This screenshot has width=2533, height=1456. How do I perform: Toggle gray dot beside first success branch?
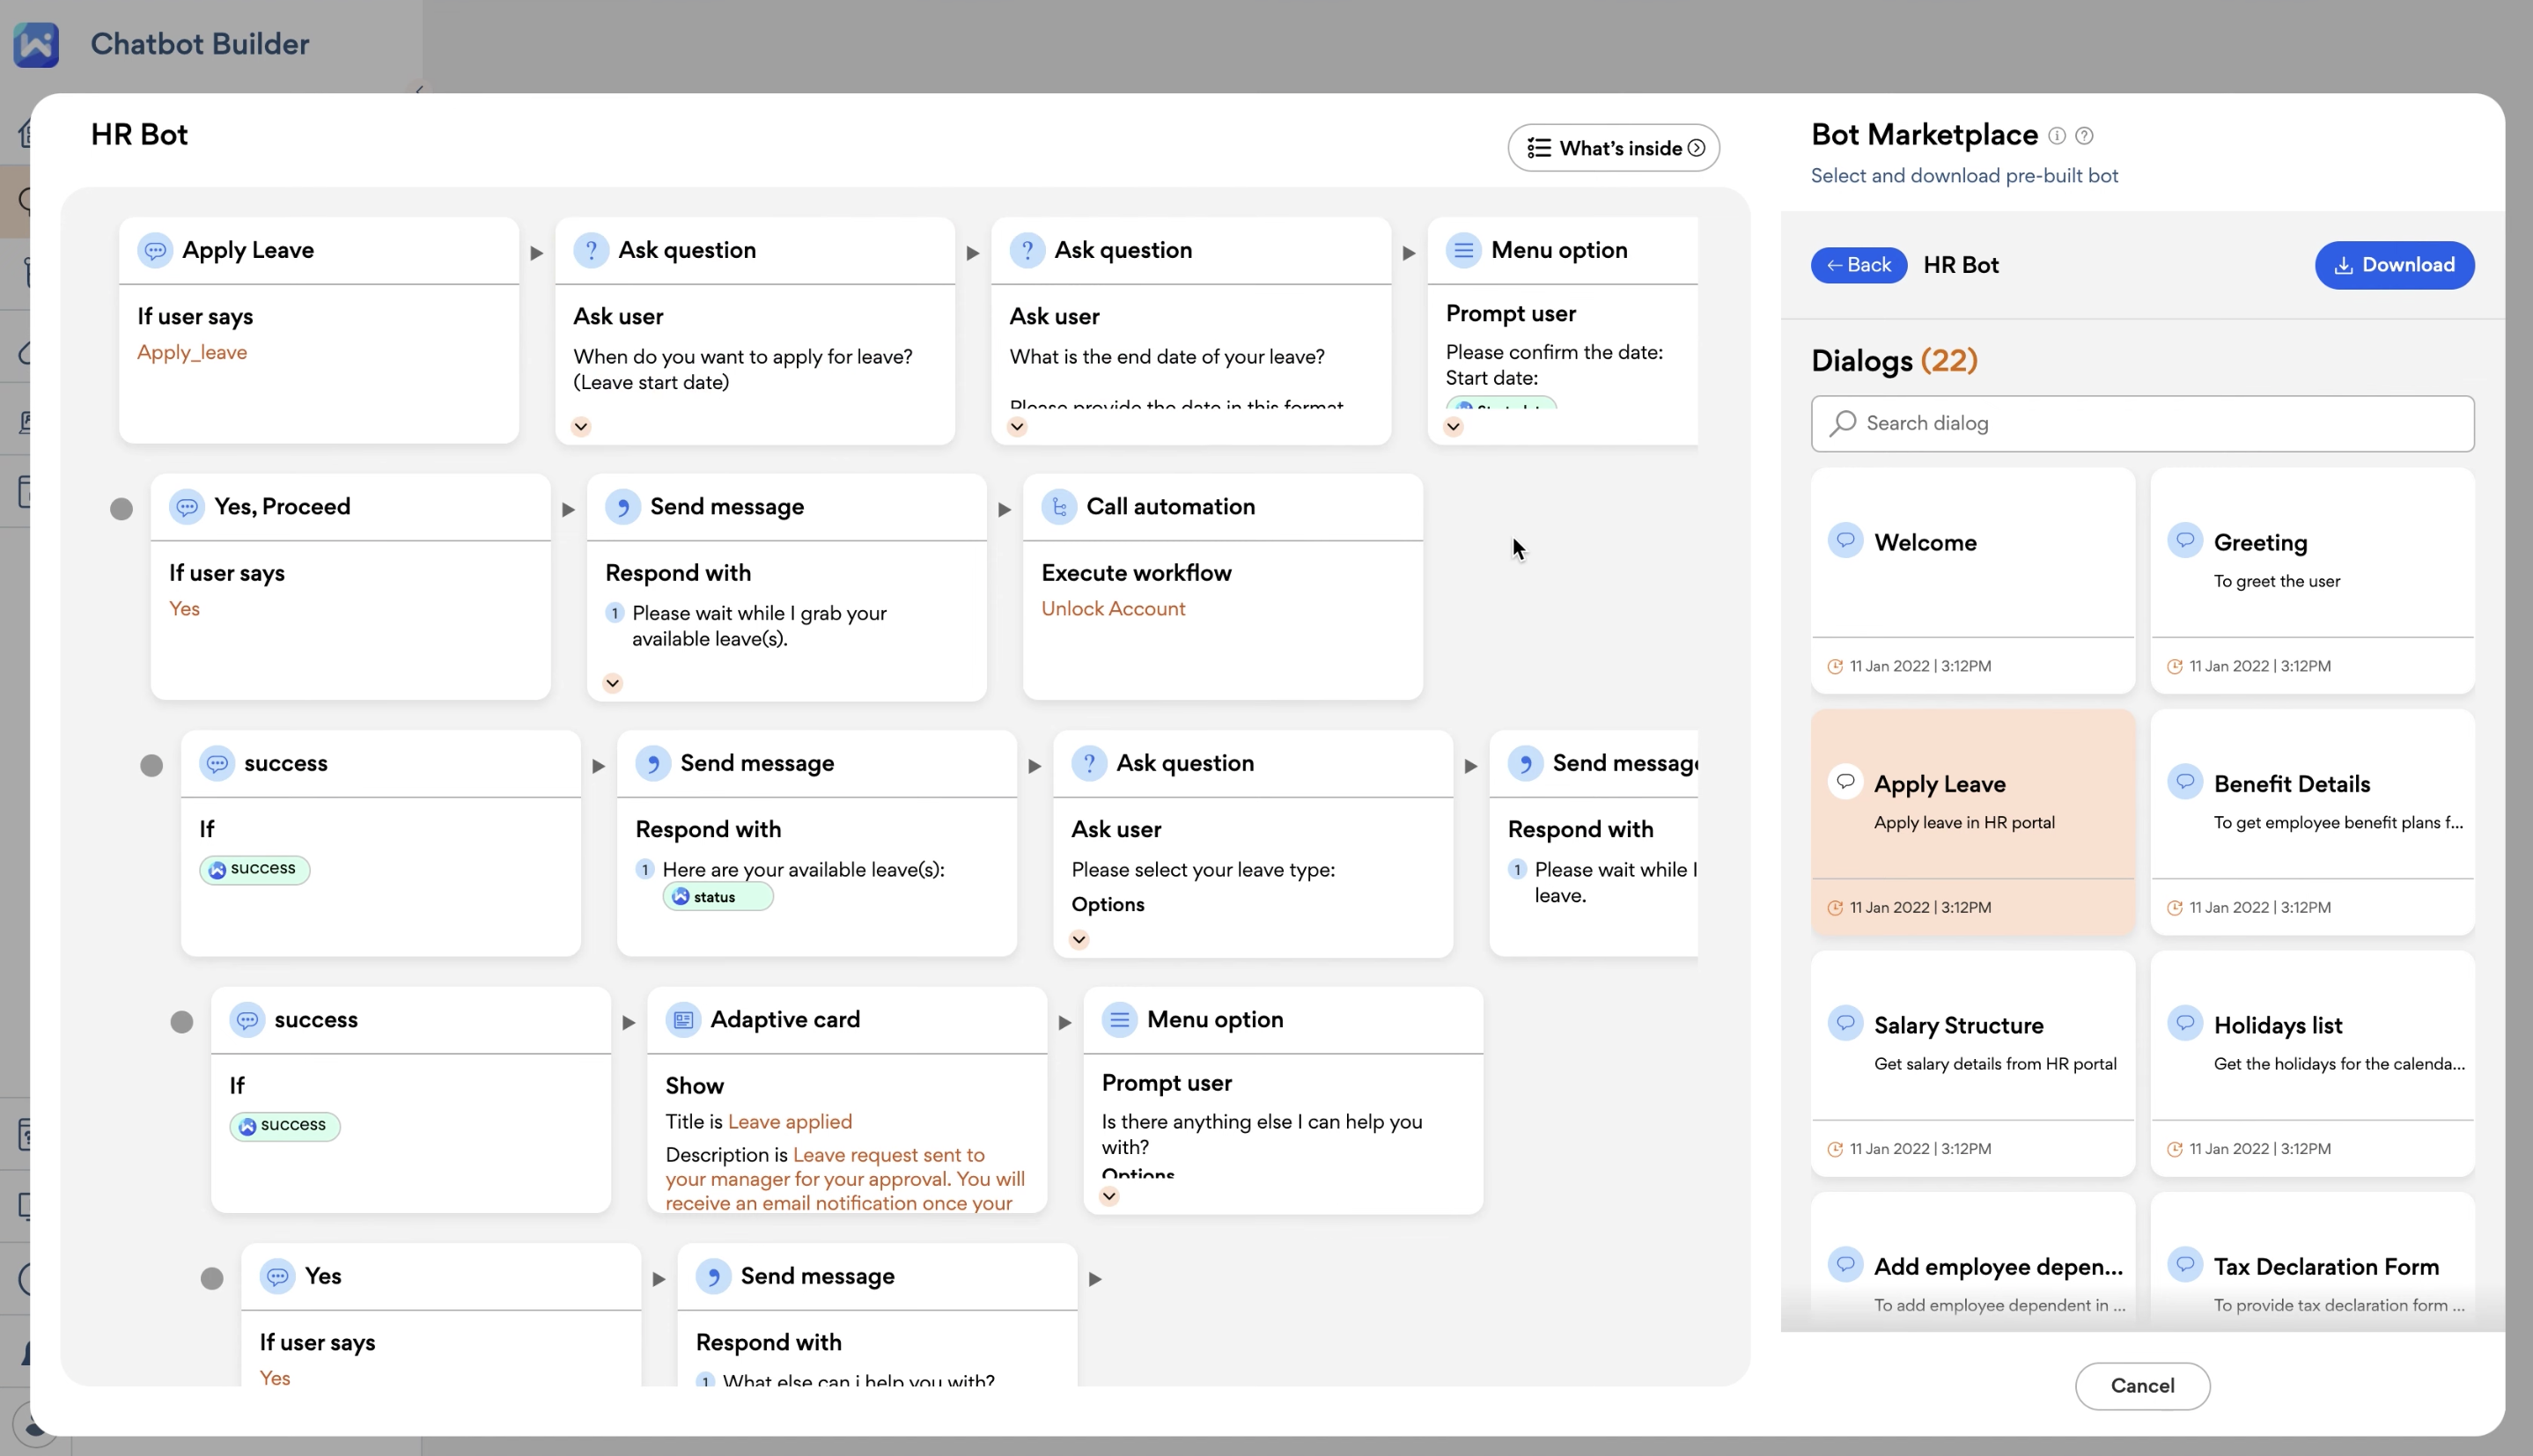[x=151, y=766]
